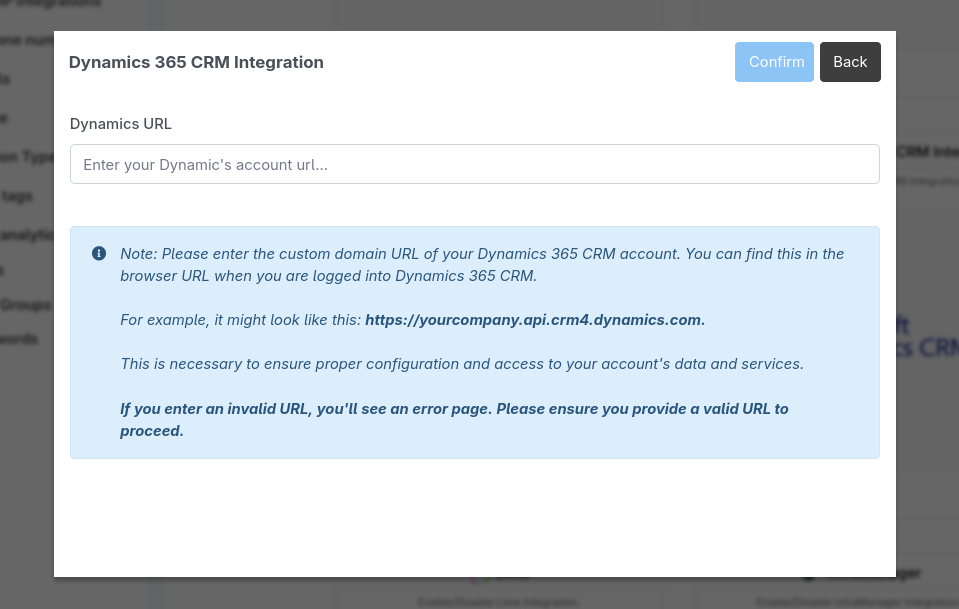Click the info circle icon in the note

point(99,254)
